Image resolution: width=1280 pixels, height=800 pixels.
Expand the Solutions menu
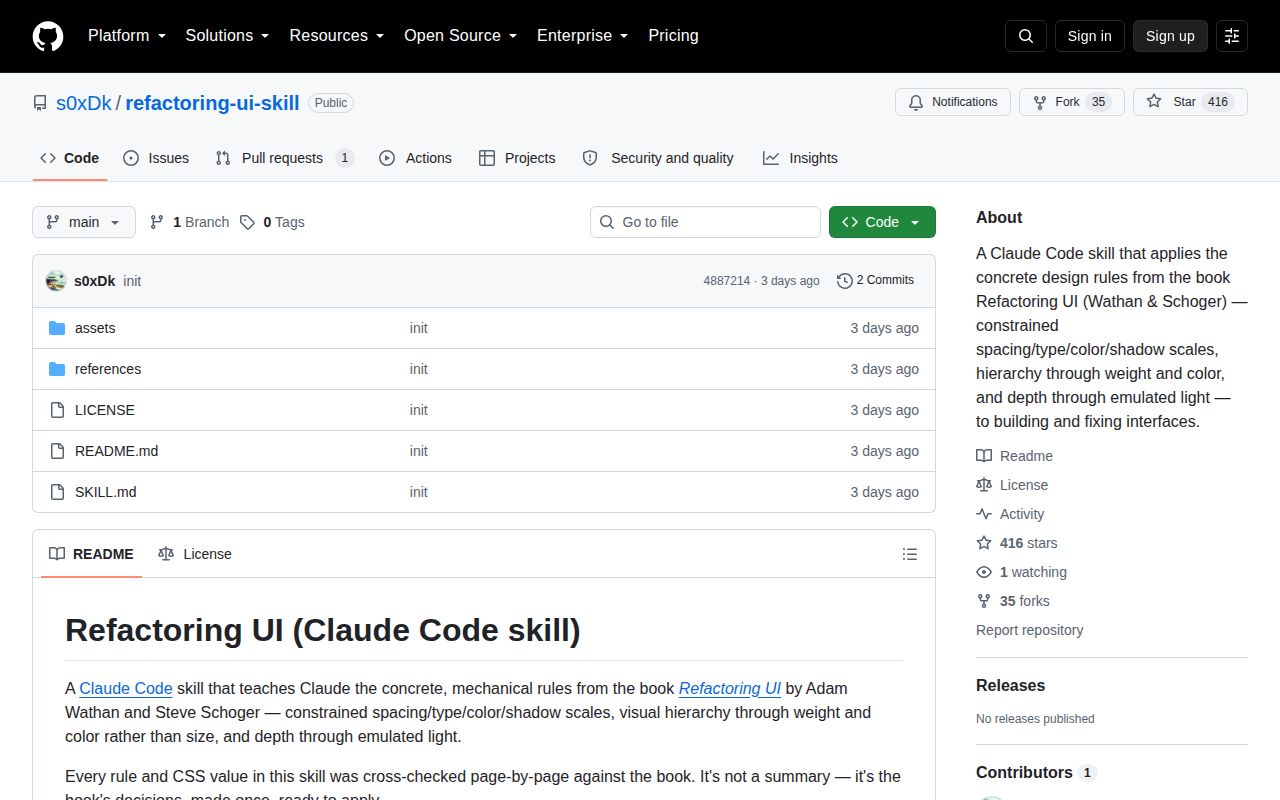[x=227, y=36]
